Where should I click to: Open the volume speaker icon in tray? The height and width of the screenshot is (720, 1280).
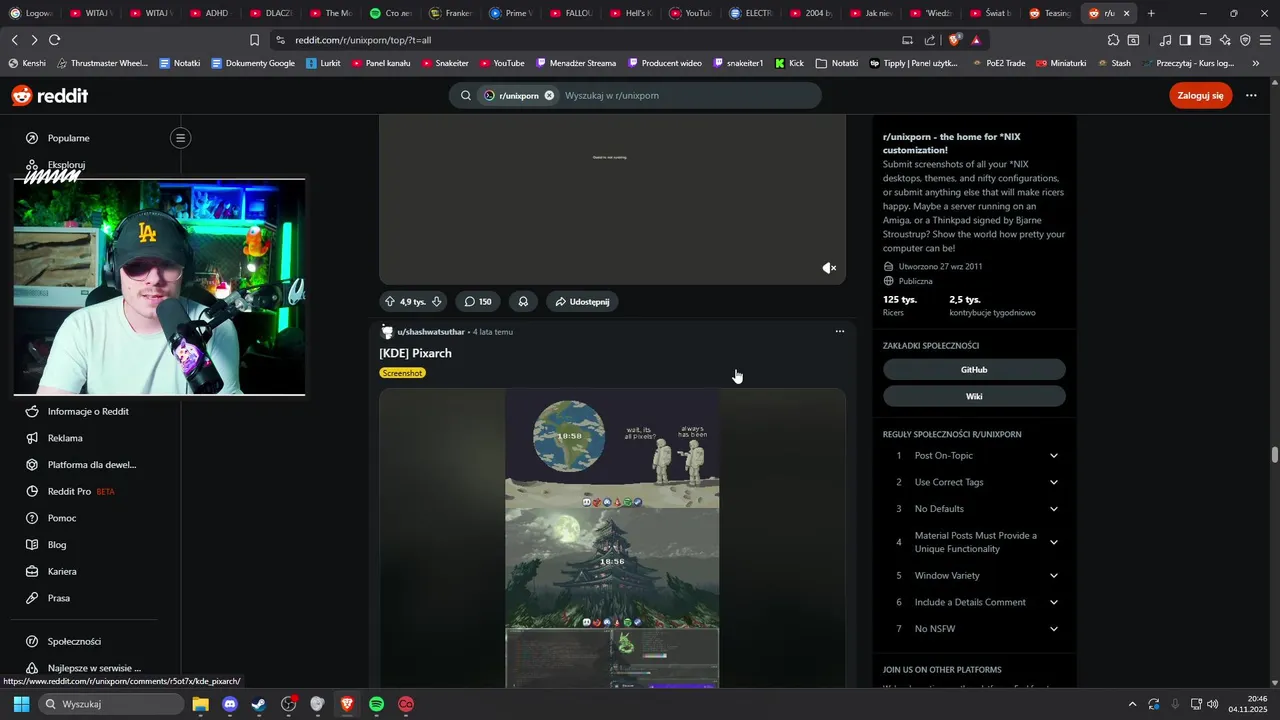[x=1212, y=704]
